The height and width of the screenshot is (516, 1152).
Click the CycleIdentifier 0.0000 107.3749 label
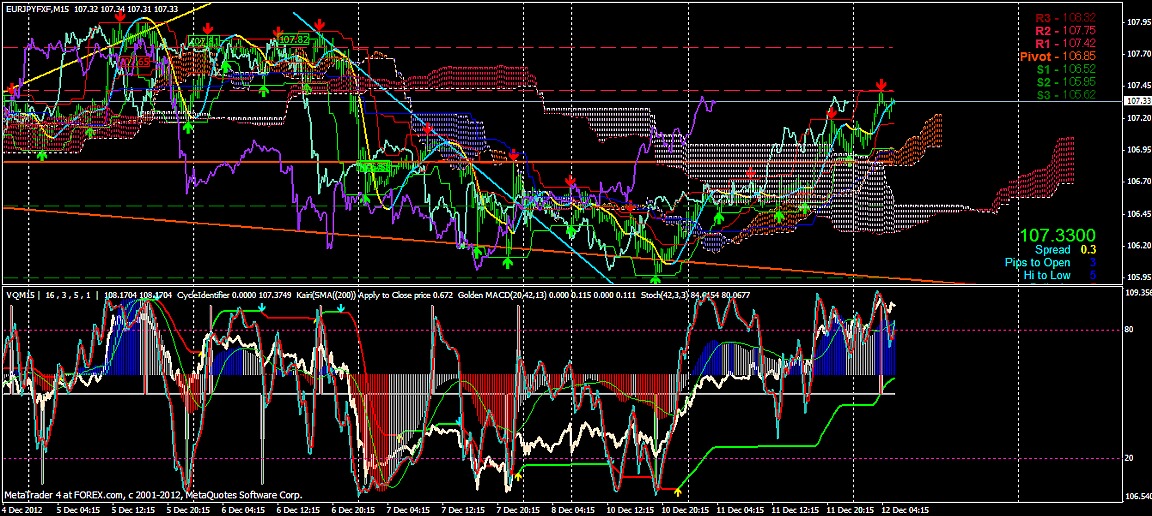[234, 295]
